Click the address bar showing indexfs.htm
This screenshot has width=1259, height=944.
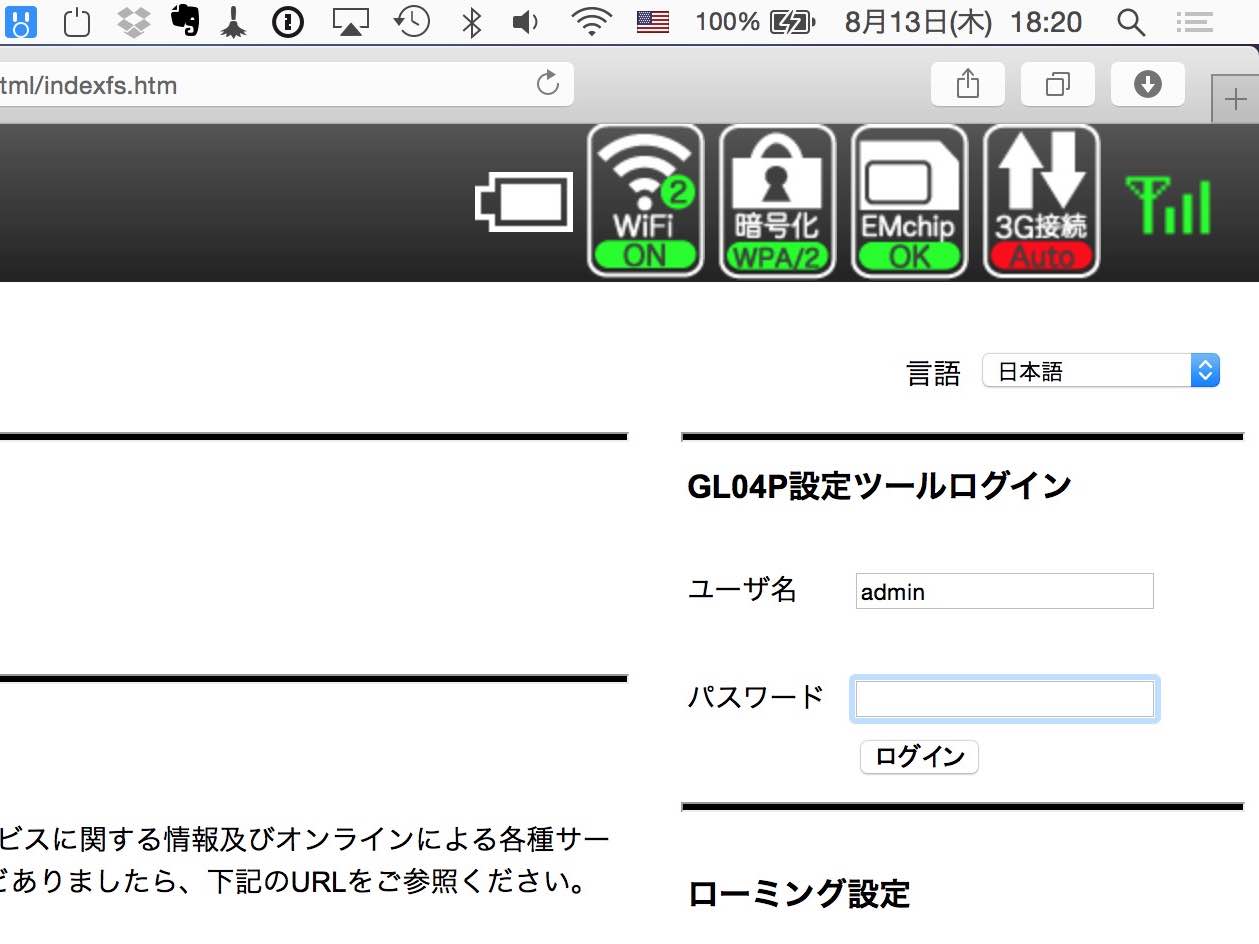pyautogui.click(x=287, y=84)
